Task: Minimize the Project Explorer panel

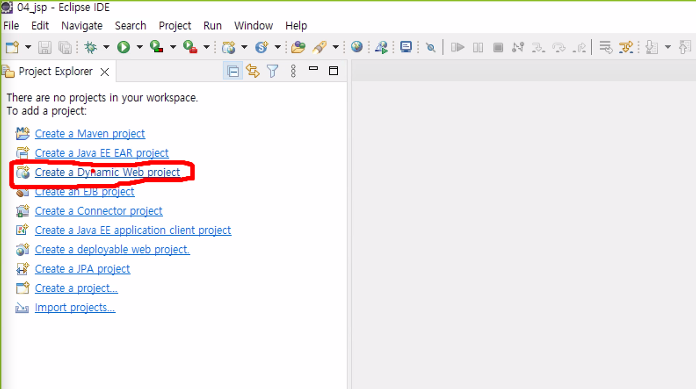Action: coord(313,69)
